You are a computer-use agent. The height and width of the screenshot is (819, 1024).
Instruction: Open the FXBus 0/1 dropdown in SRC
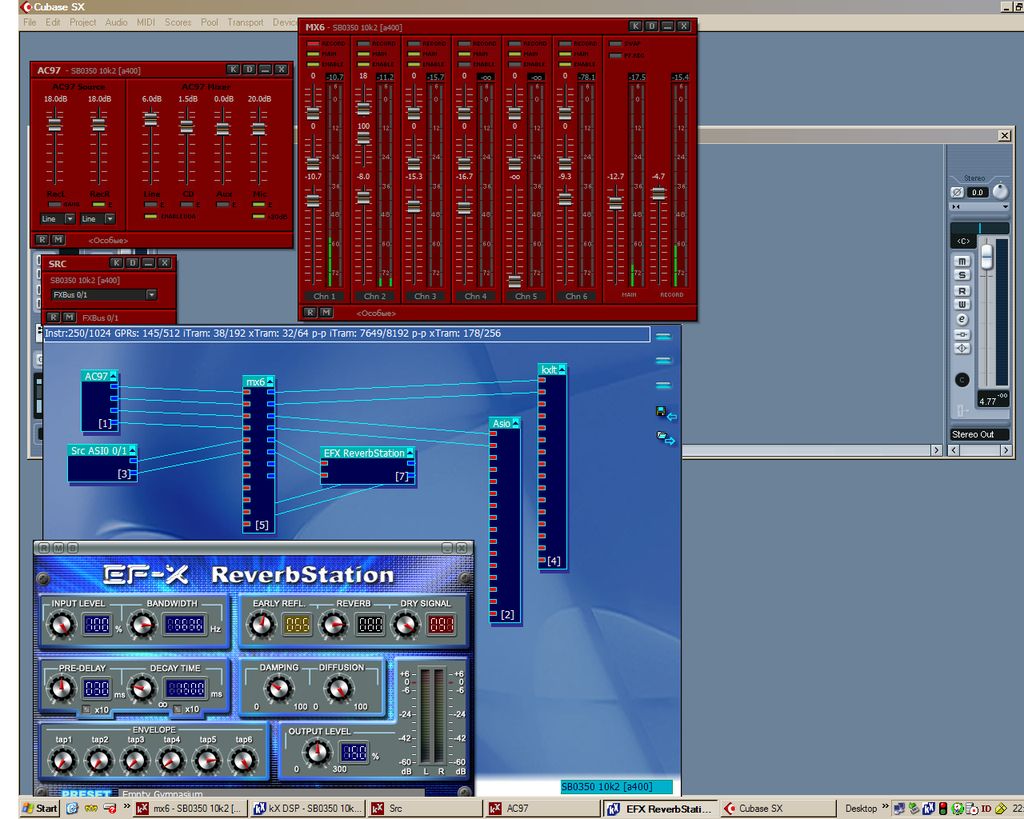(152, 295)
